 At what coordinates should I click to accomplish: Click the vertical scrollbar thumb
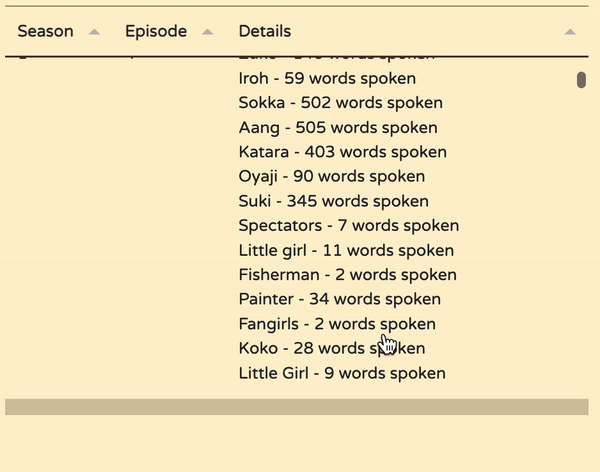point(581,80)
